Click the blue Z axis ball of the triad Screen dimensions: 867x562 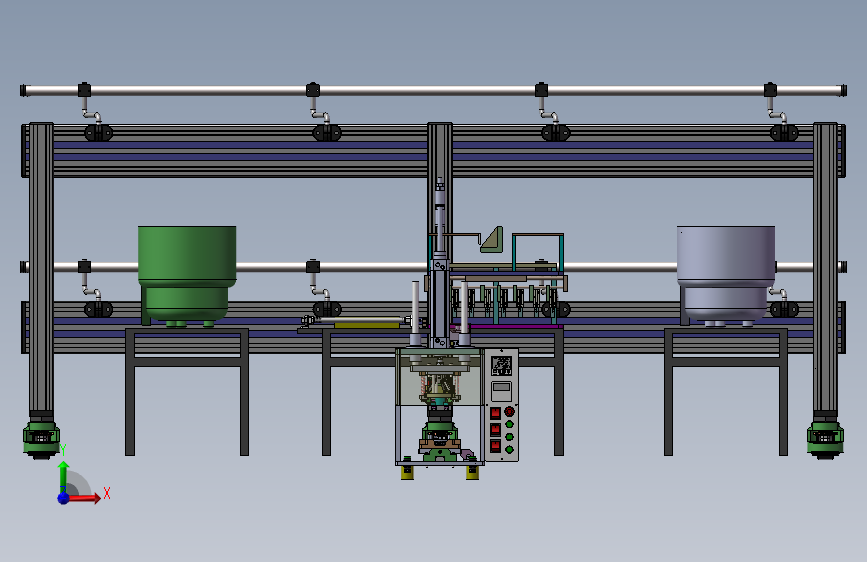click(x=63, y=498)
